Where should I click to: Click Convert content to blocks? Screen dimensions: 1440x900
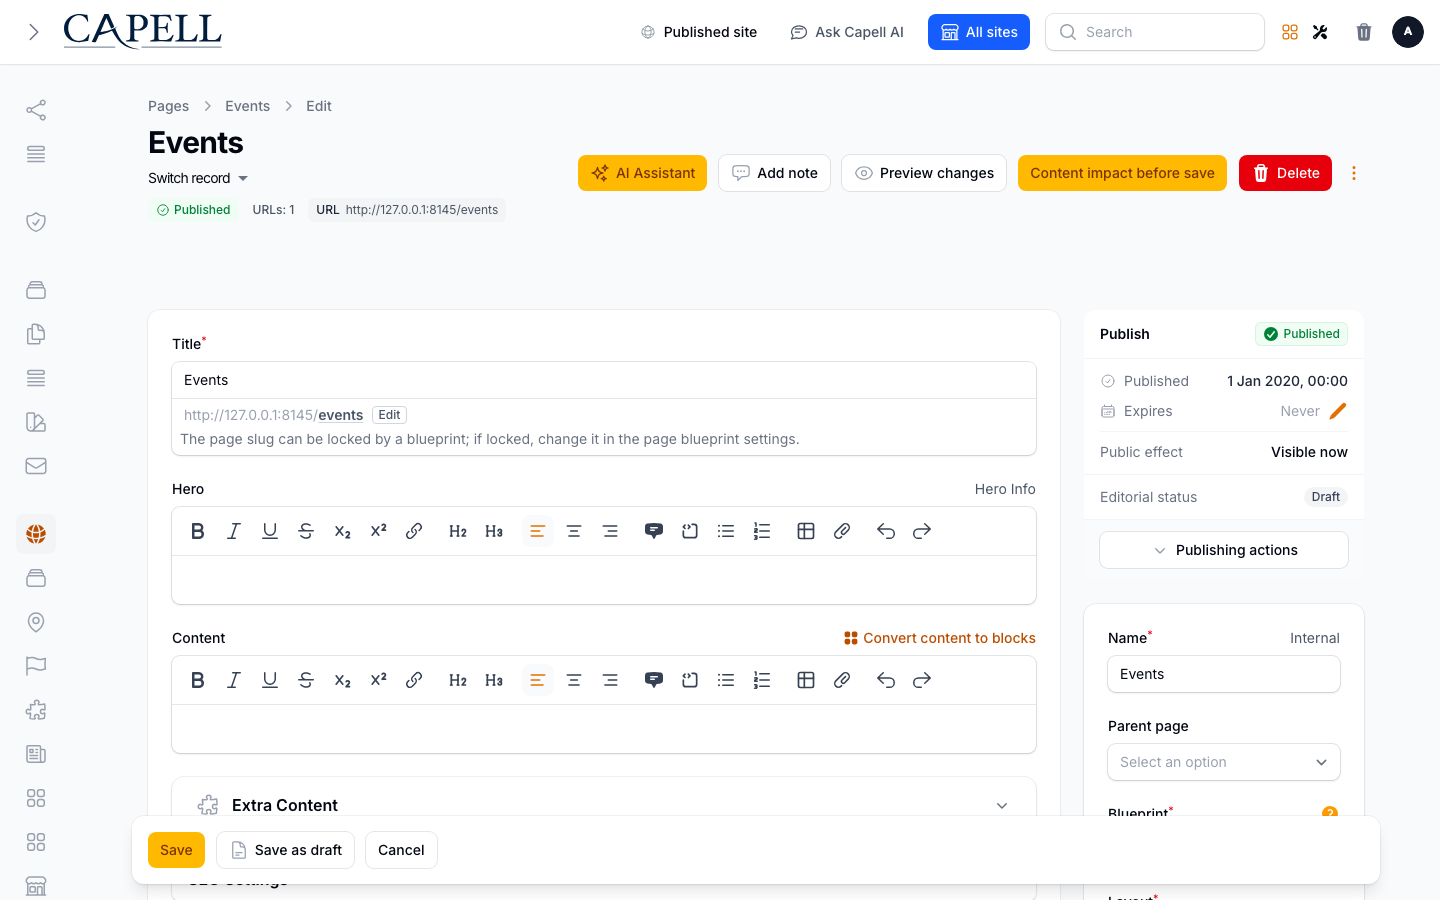pos(940,638)
